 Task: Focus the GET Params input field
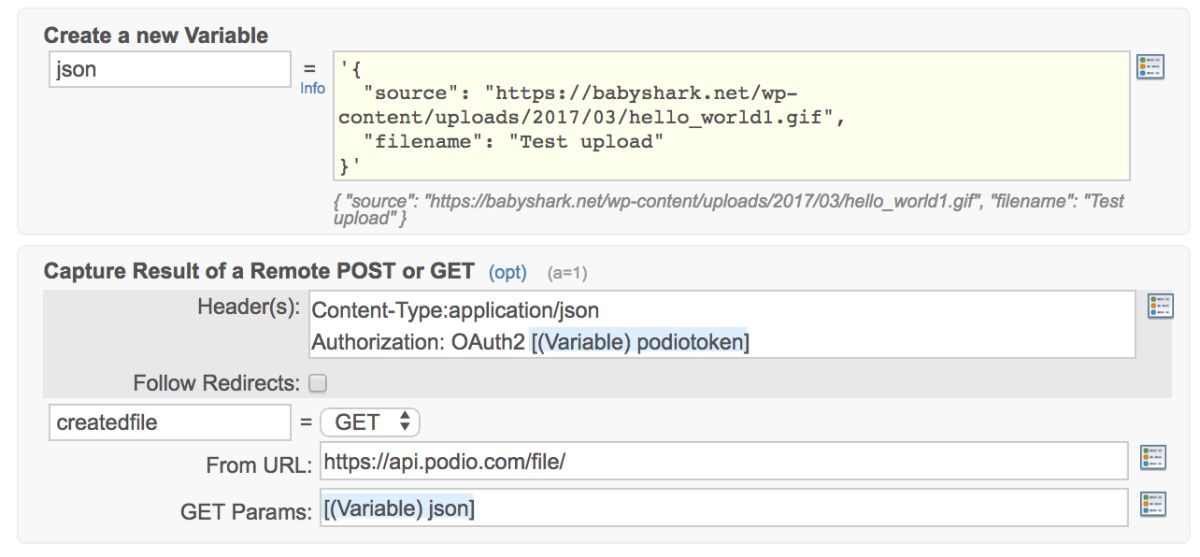(x=724, y=508)
